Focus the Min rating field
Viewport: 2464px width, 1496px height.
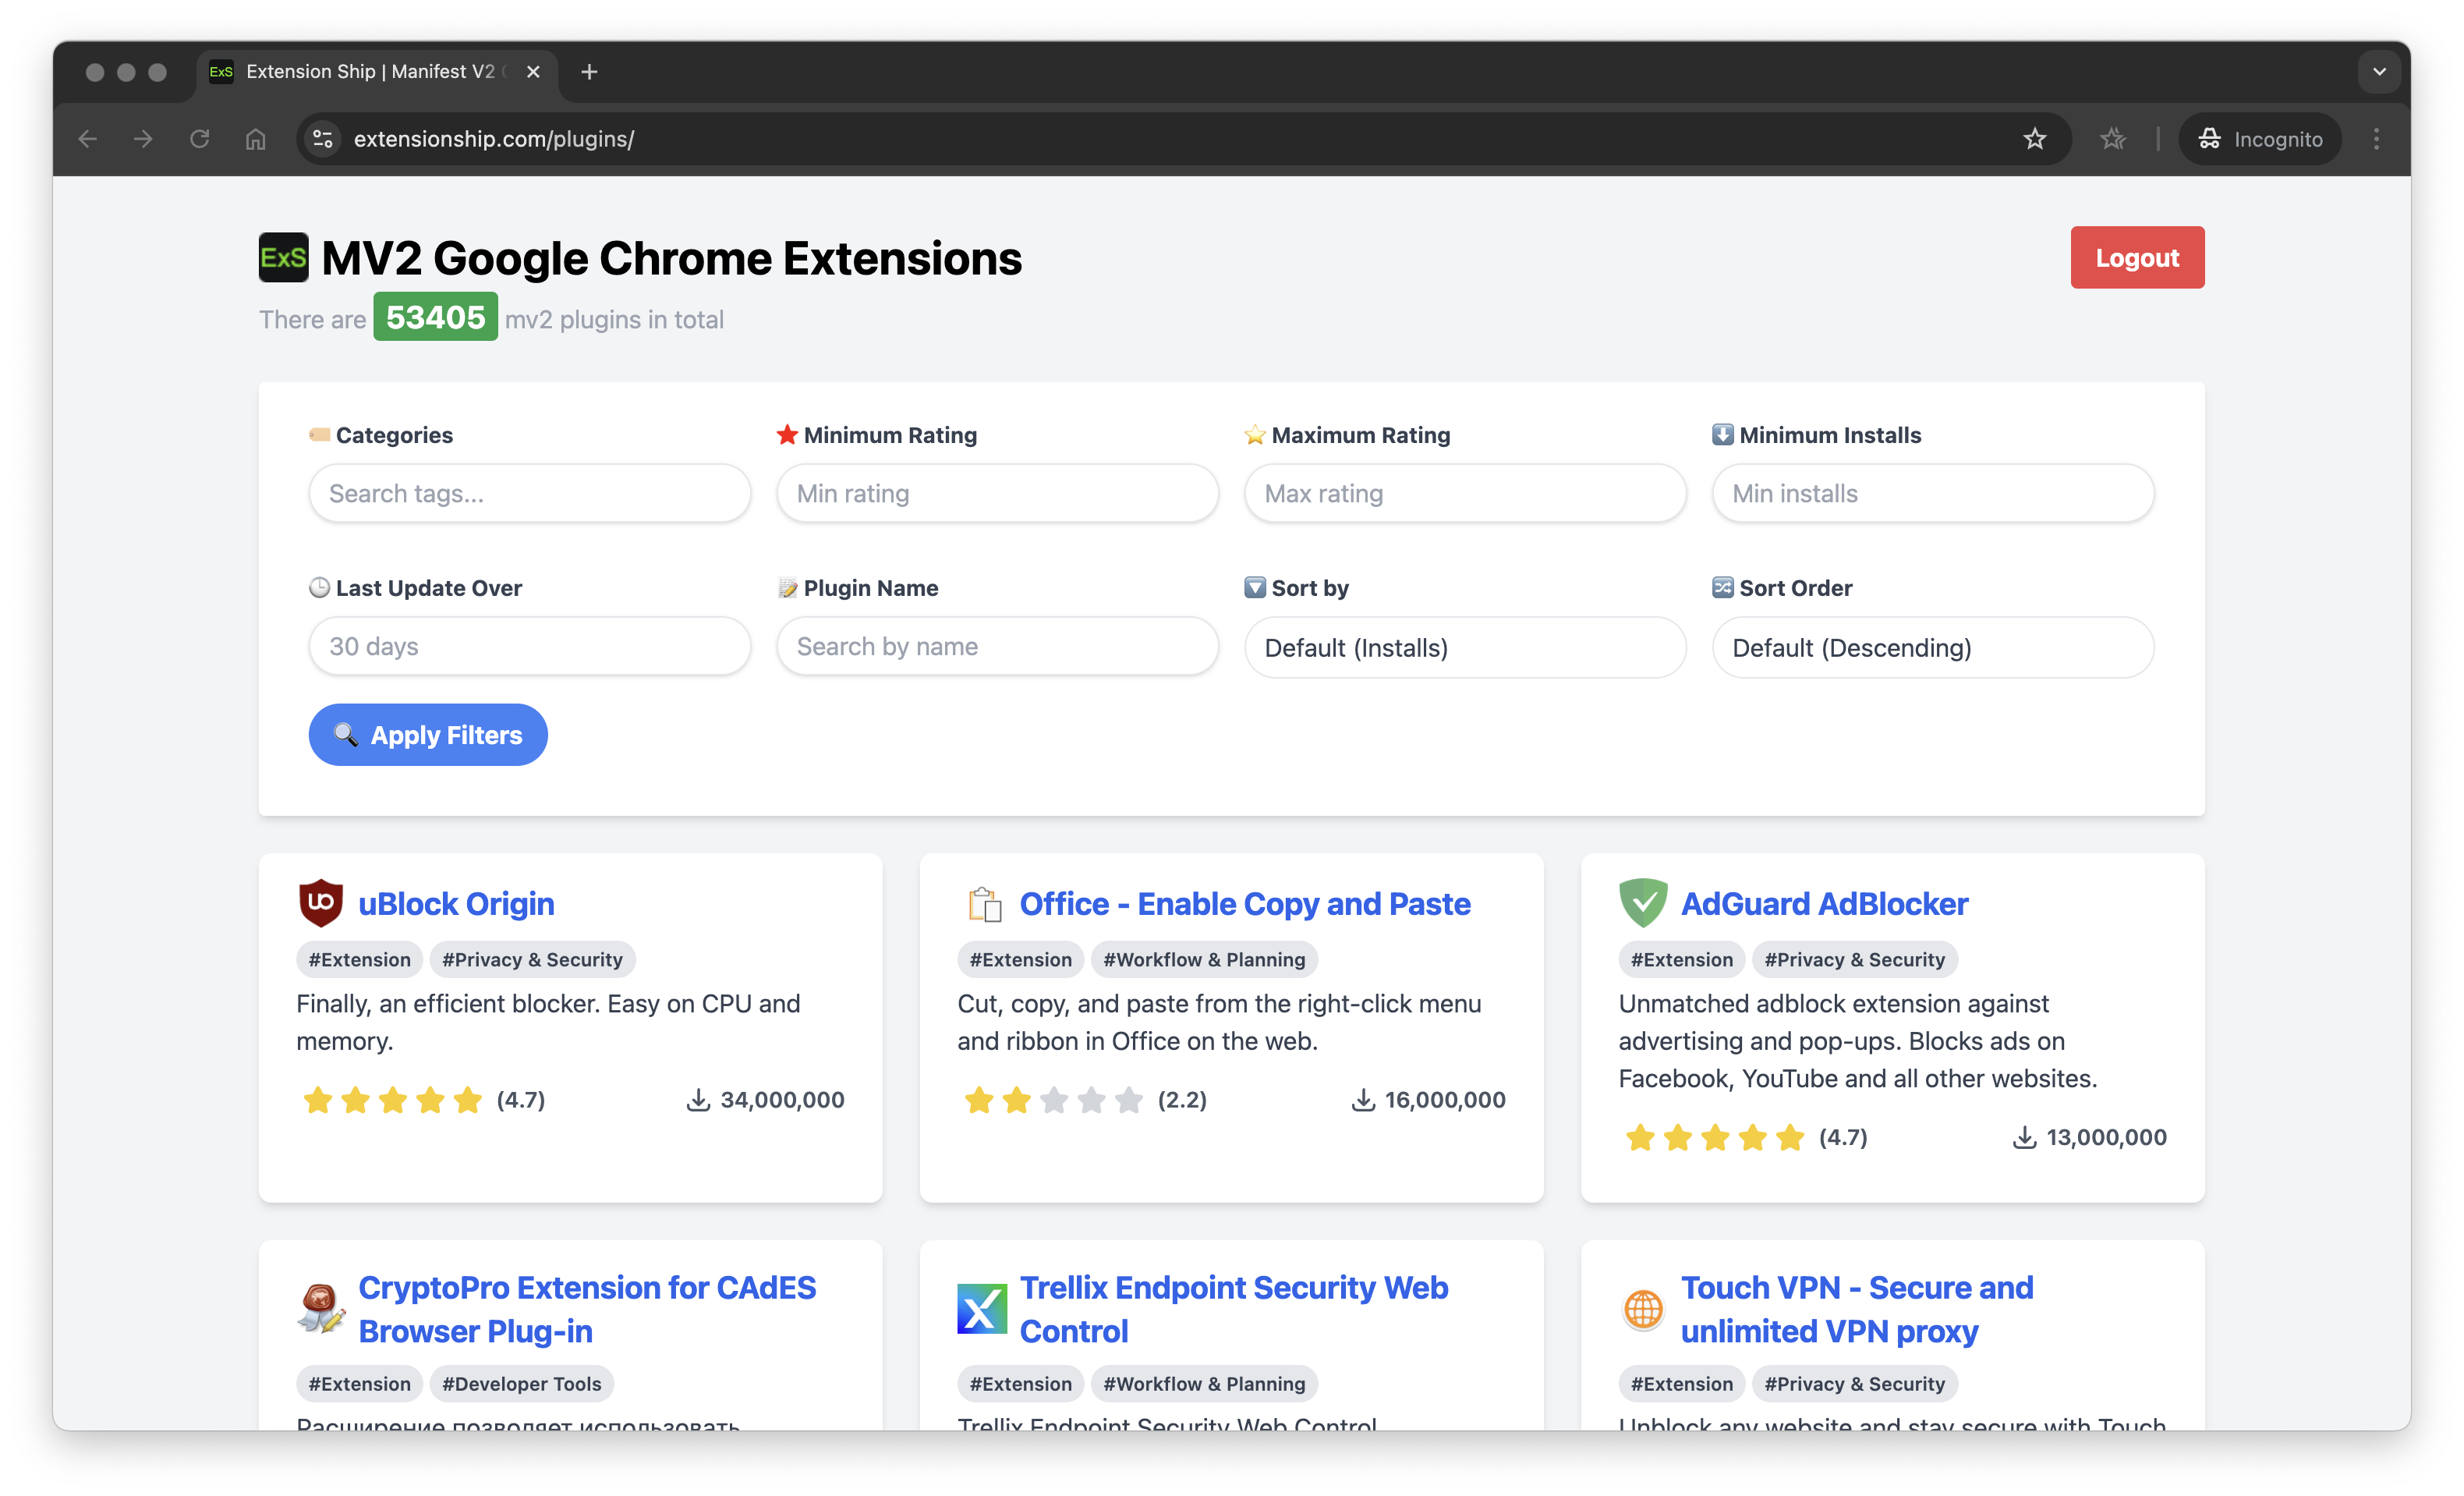coord(997,493)
